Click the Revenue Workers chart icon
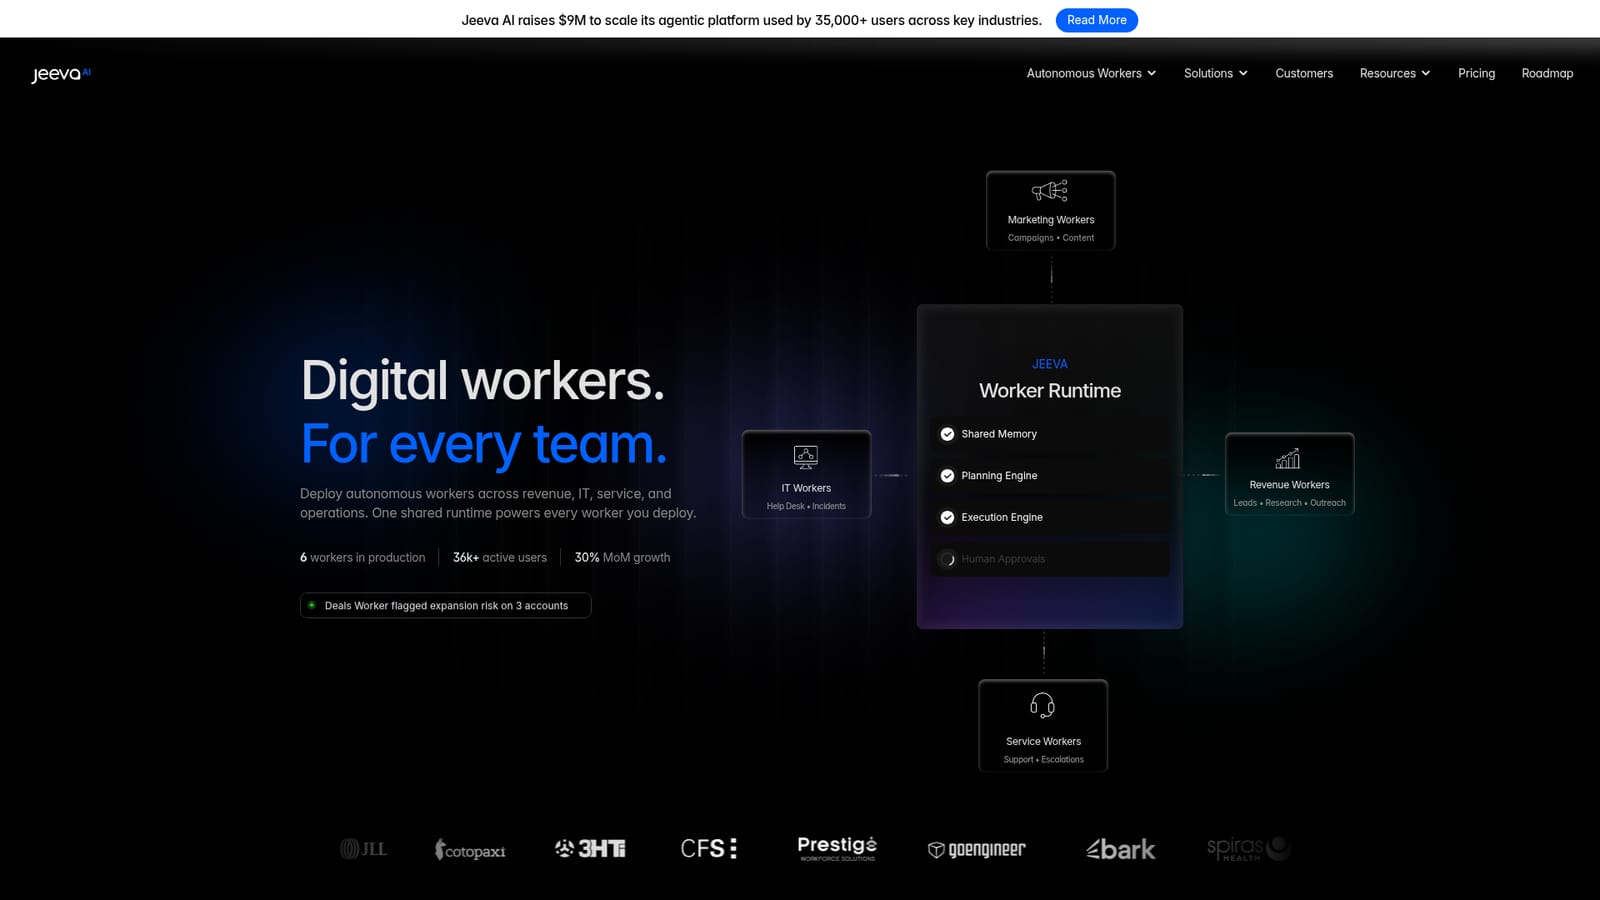Viewport: 1600px width, 900px height. click(1288, 459)
